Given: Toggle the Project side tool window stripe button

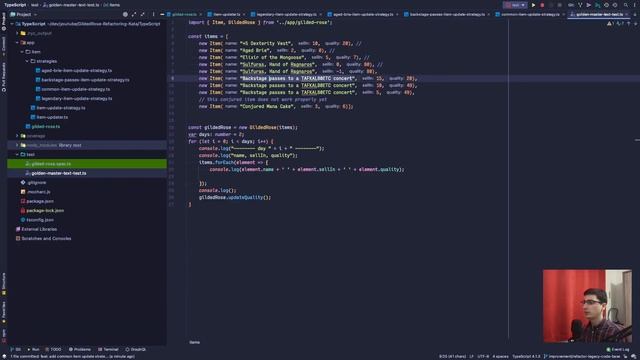Looking at the screenshot, I should (4, 21).
